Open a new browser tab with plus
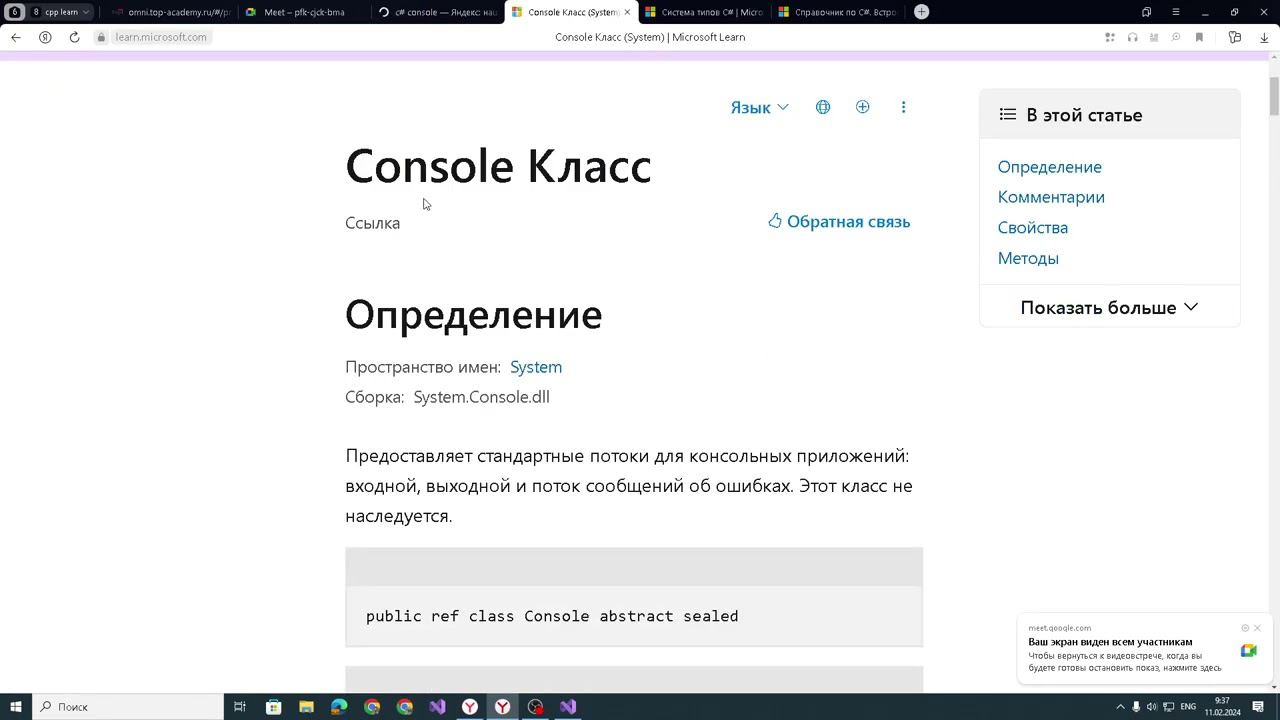This screenshot has width=1280, height=720. pyautogui.click(x=921, y=12)
